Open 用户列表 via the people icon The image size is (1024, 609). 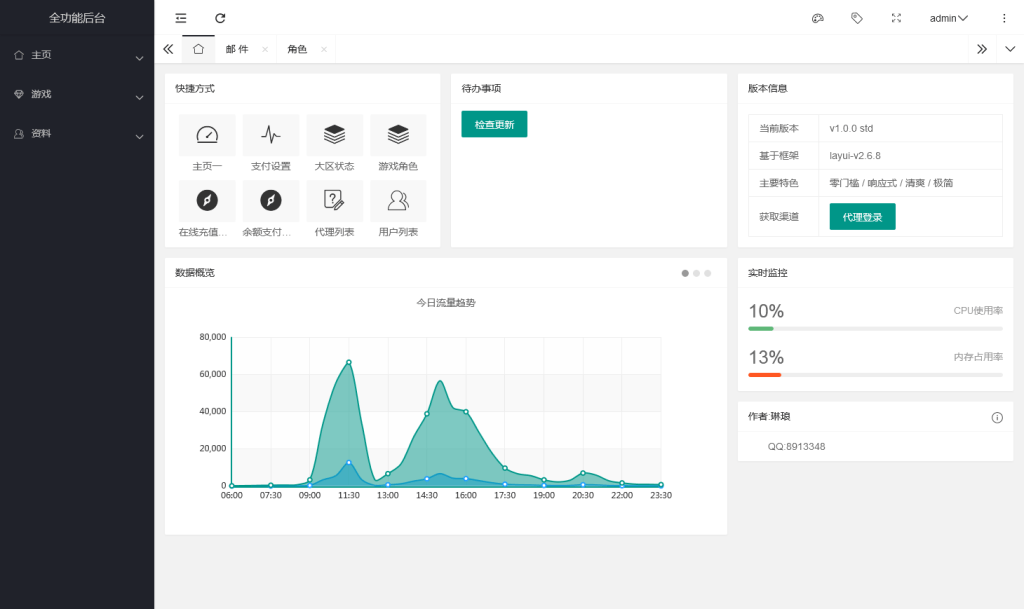click(398, 201)
